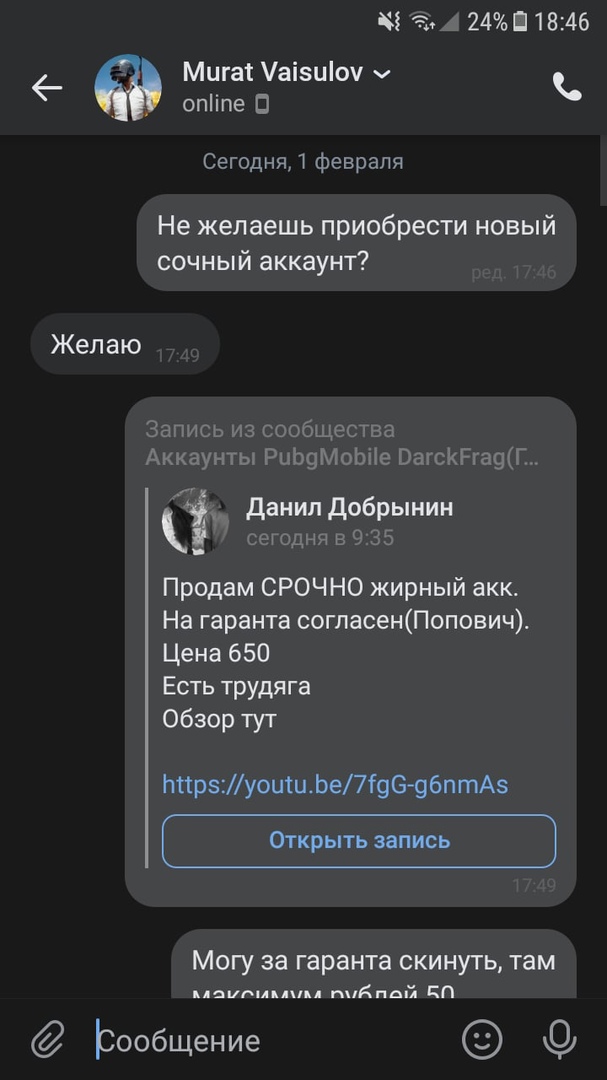Start a voice call with Murat
The height and width of the screenshot is (1080, 607).
click(567, 88)
